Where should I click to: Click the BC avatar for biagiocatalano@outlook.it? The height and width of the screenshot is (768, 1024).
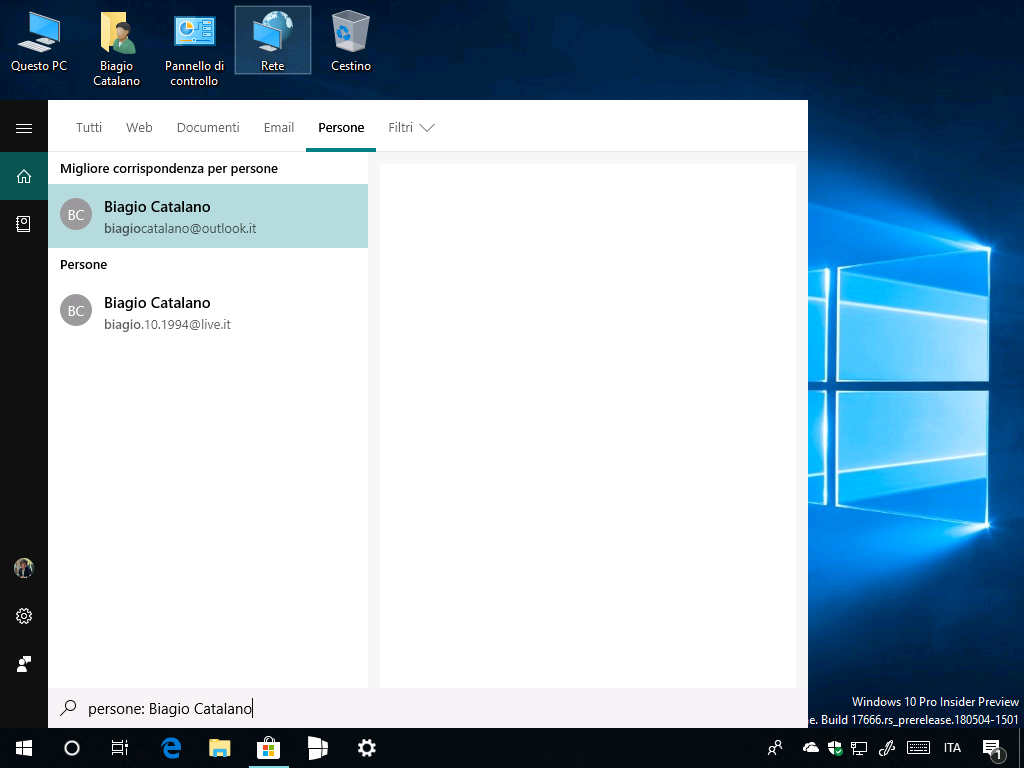tap(76, 215)
